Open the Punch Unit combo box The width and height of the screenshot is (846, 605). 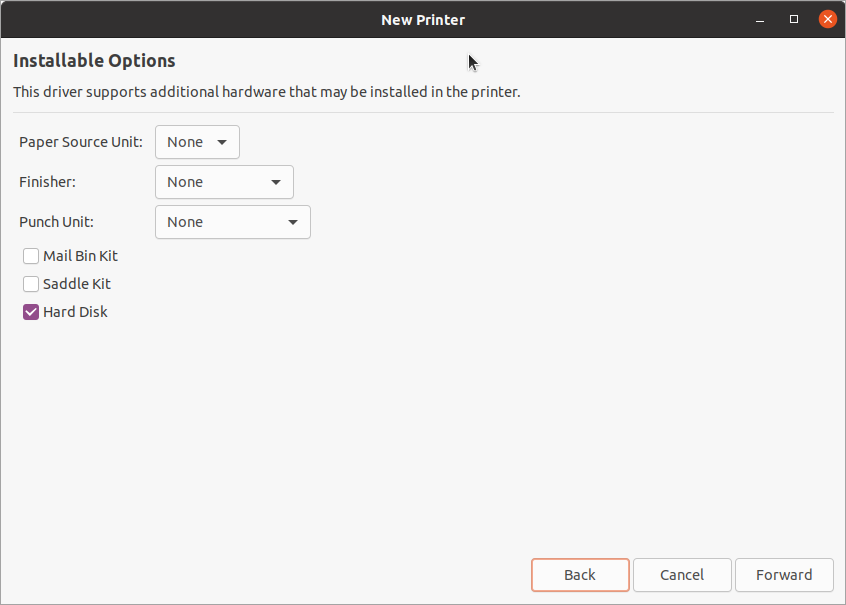coord(232,222)
